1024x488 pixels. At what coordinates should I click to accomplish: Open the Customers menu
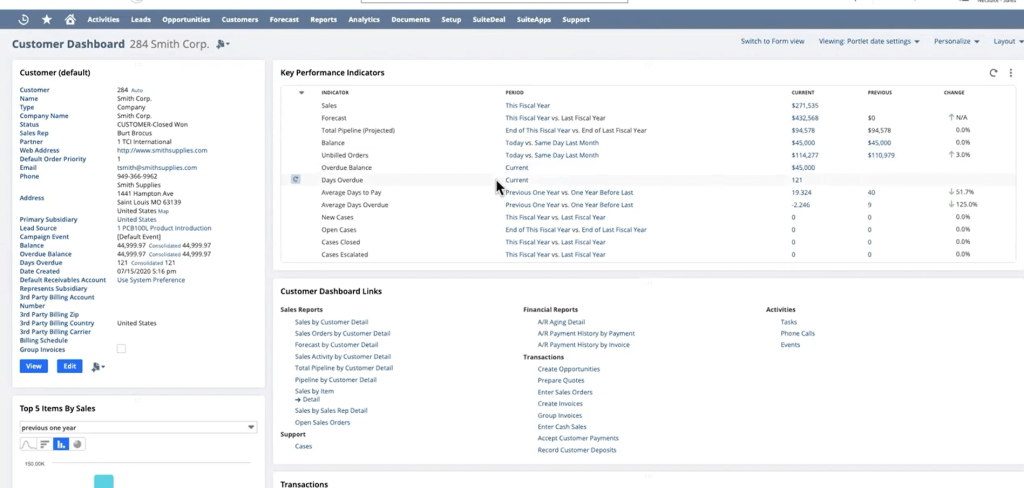click(x=240, y=20)
